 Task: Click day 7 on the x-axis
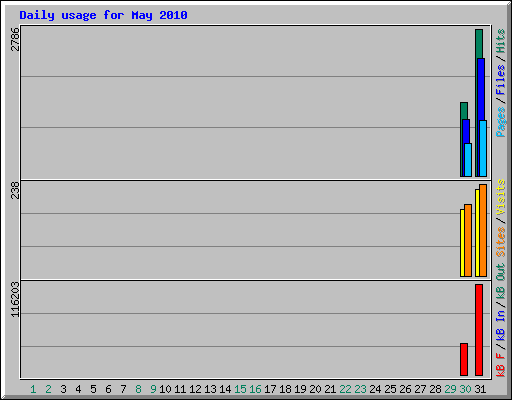point(123,389)
